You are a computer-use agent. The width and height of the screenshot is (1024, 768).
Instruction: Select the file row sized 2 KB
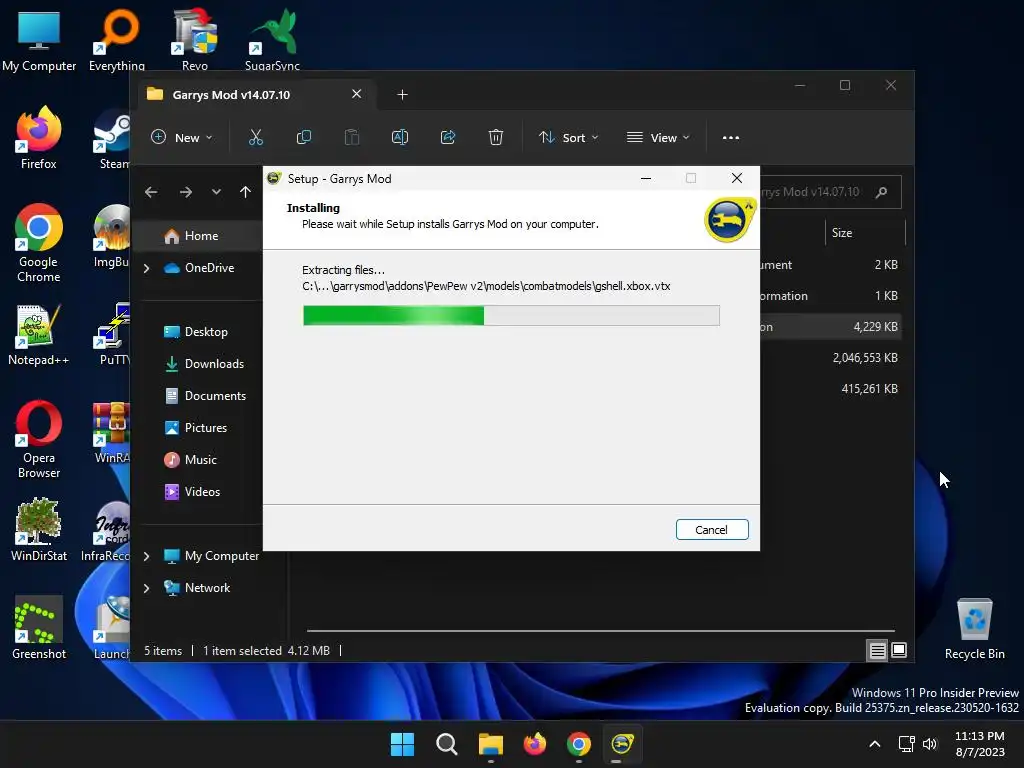831,265
